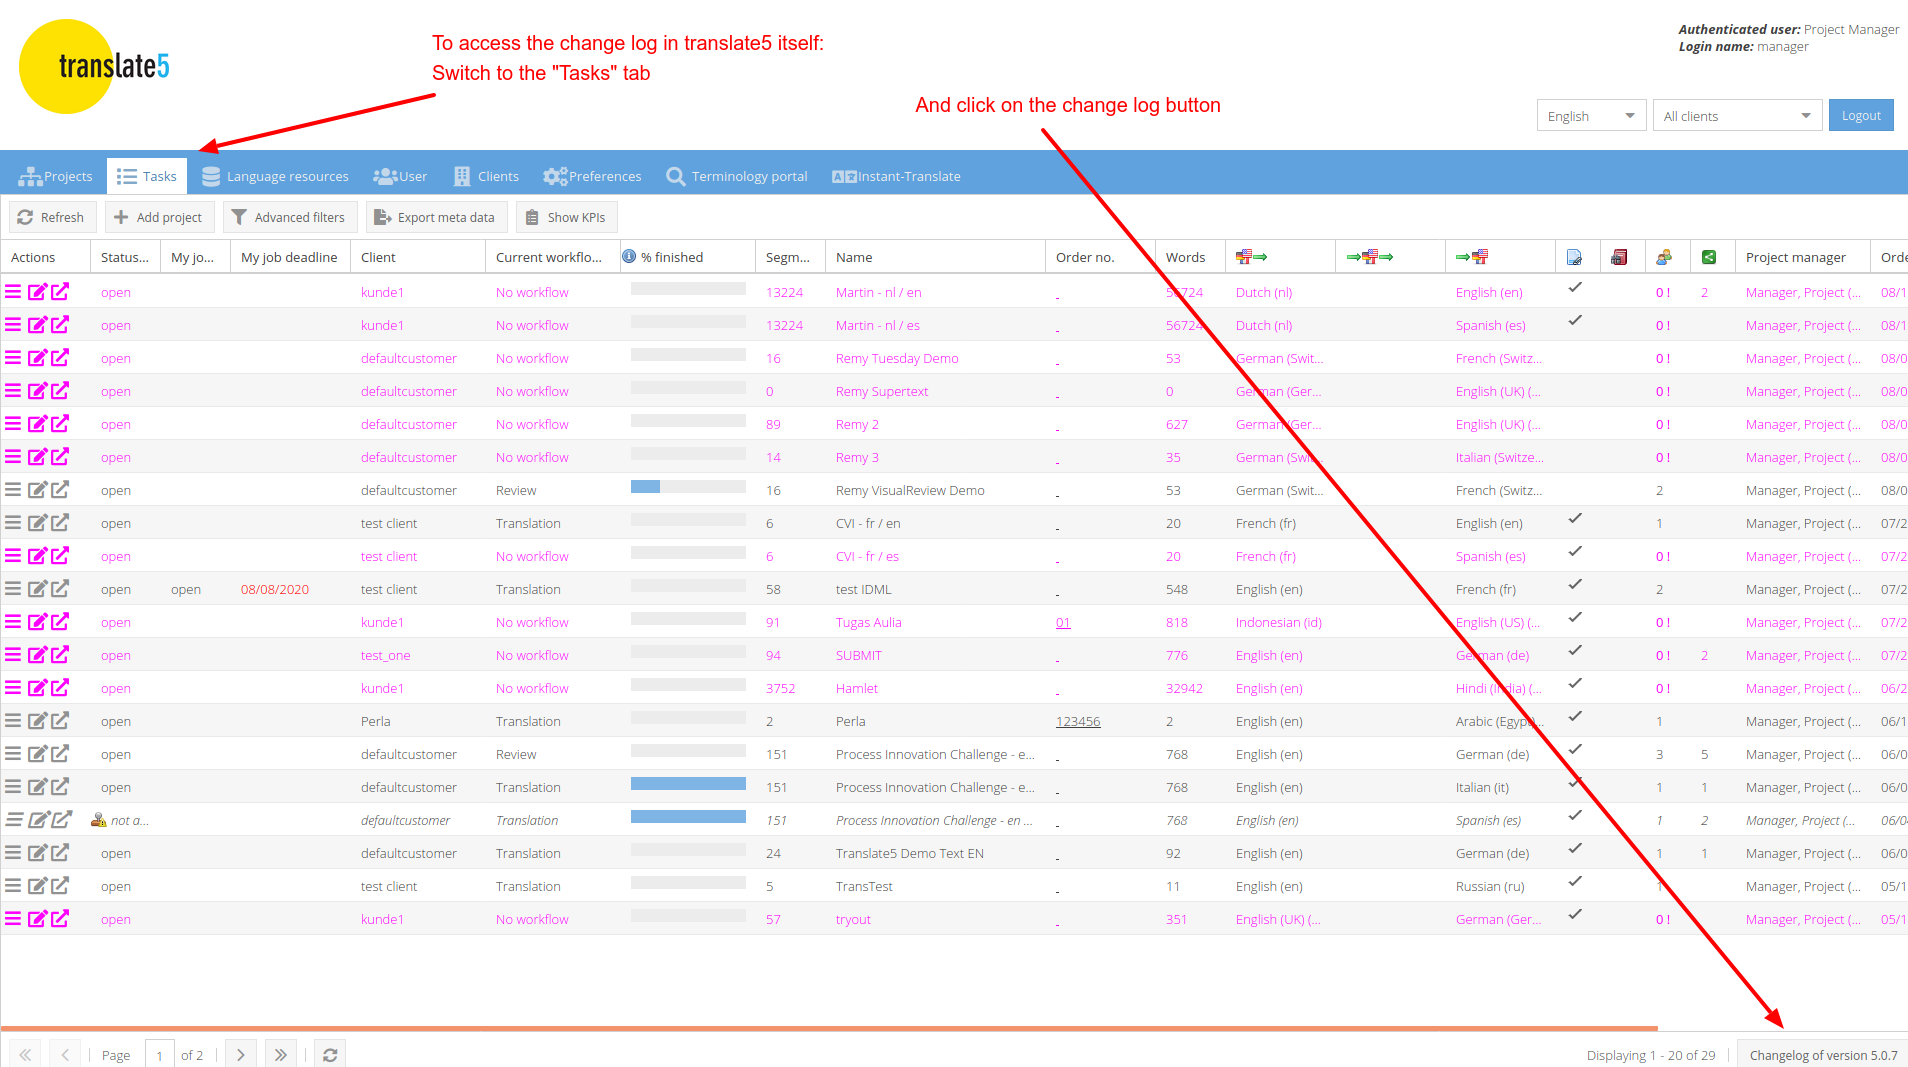Sort by the Words column header
The width and height of the screenshot is (1908, 1067).
coord(1189,257)
